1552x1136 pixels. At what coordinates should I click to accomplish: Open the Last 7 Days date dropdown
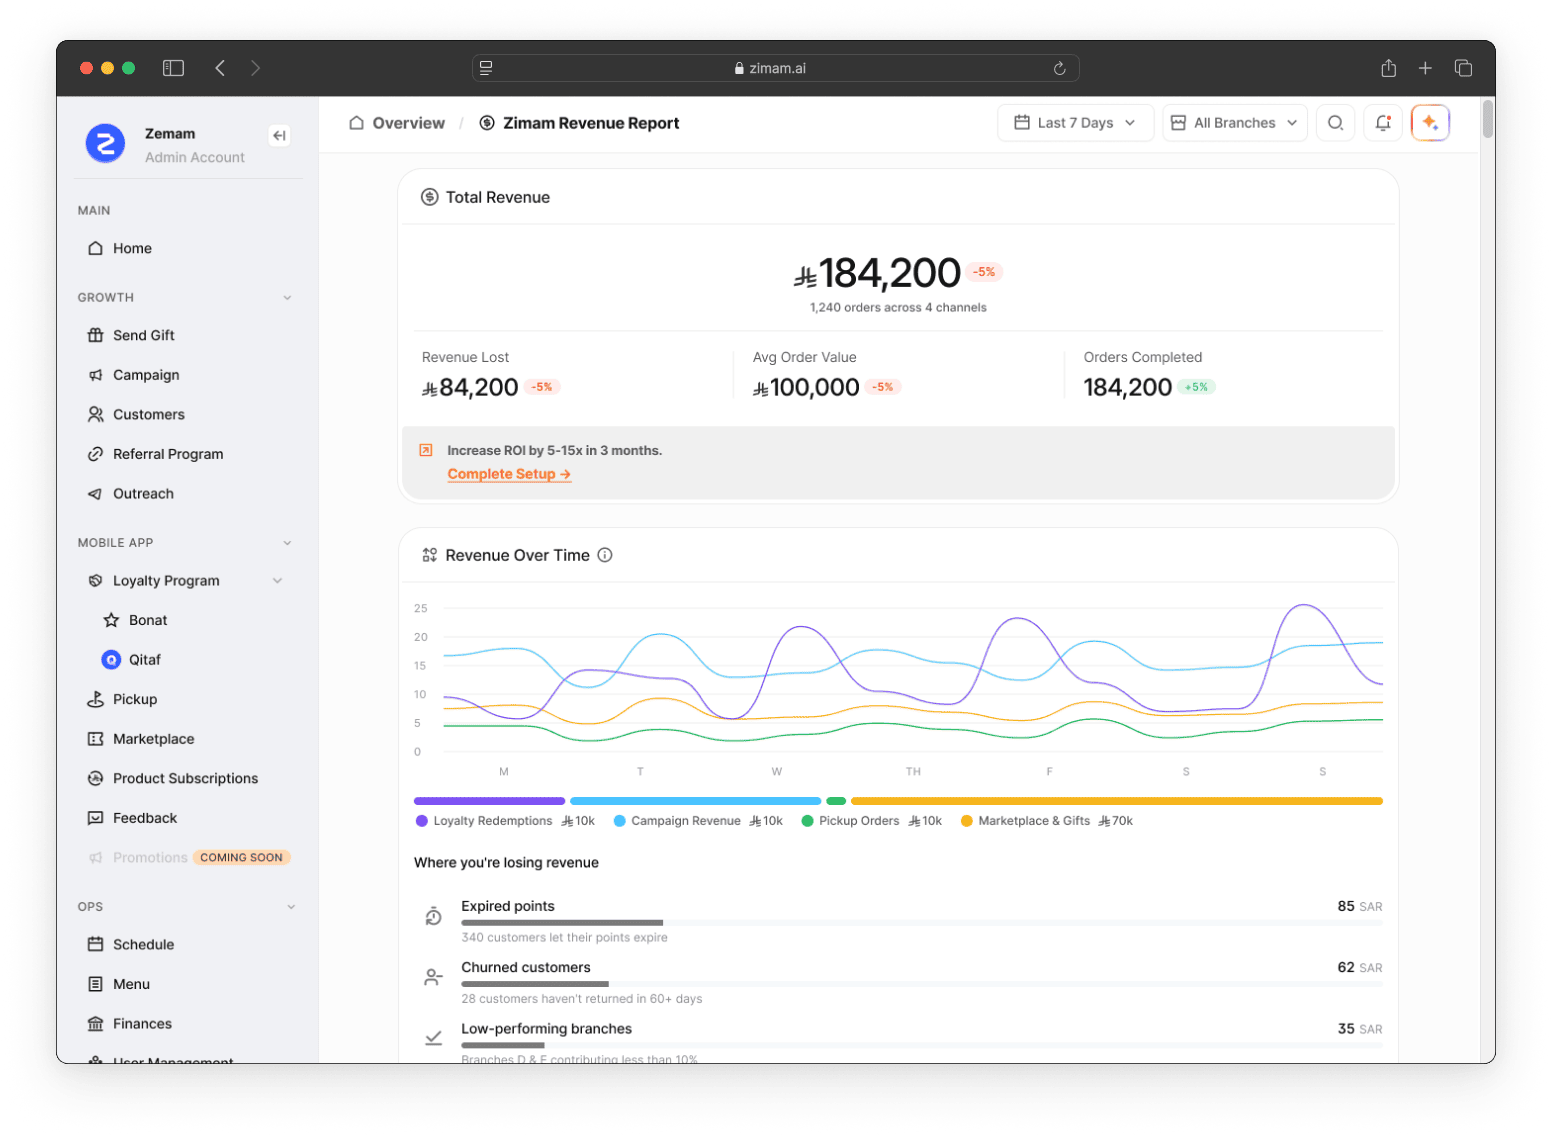pyautogui.click(x=1075, y=123)
